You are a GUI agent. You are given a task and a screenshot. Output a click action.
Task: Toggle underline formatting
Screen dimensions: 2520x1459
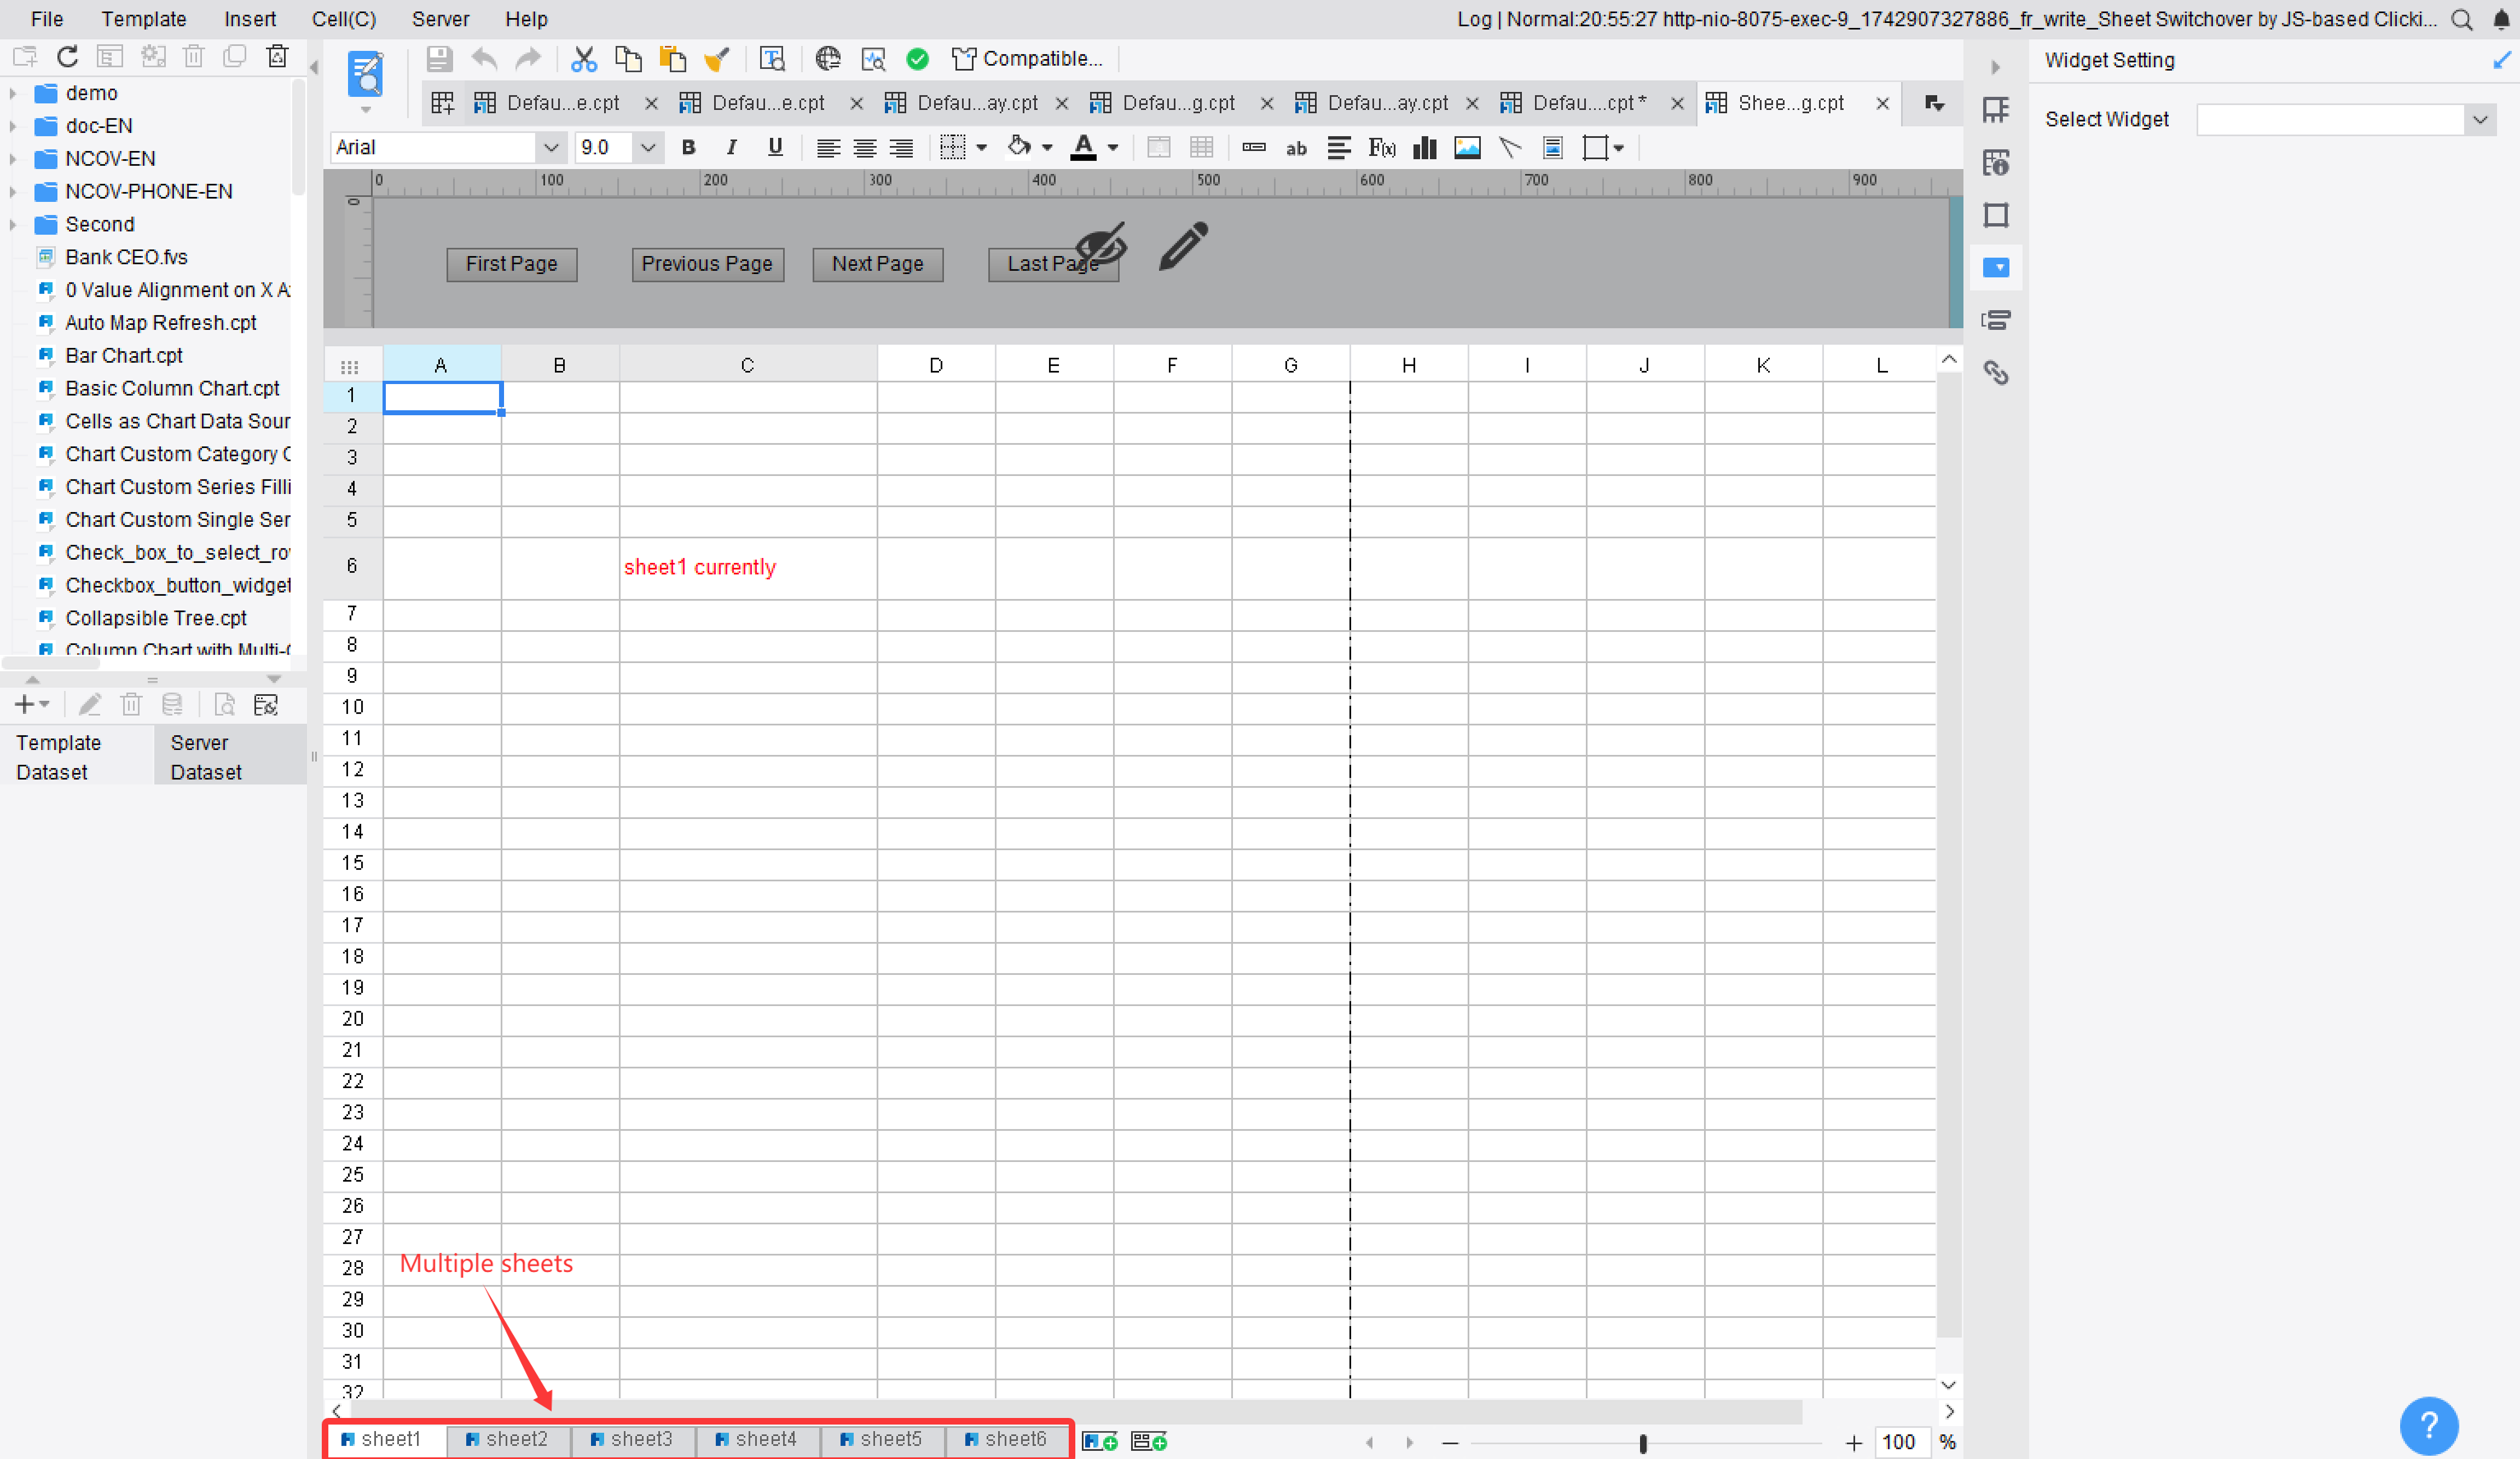[775, 148]
